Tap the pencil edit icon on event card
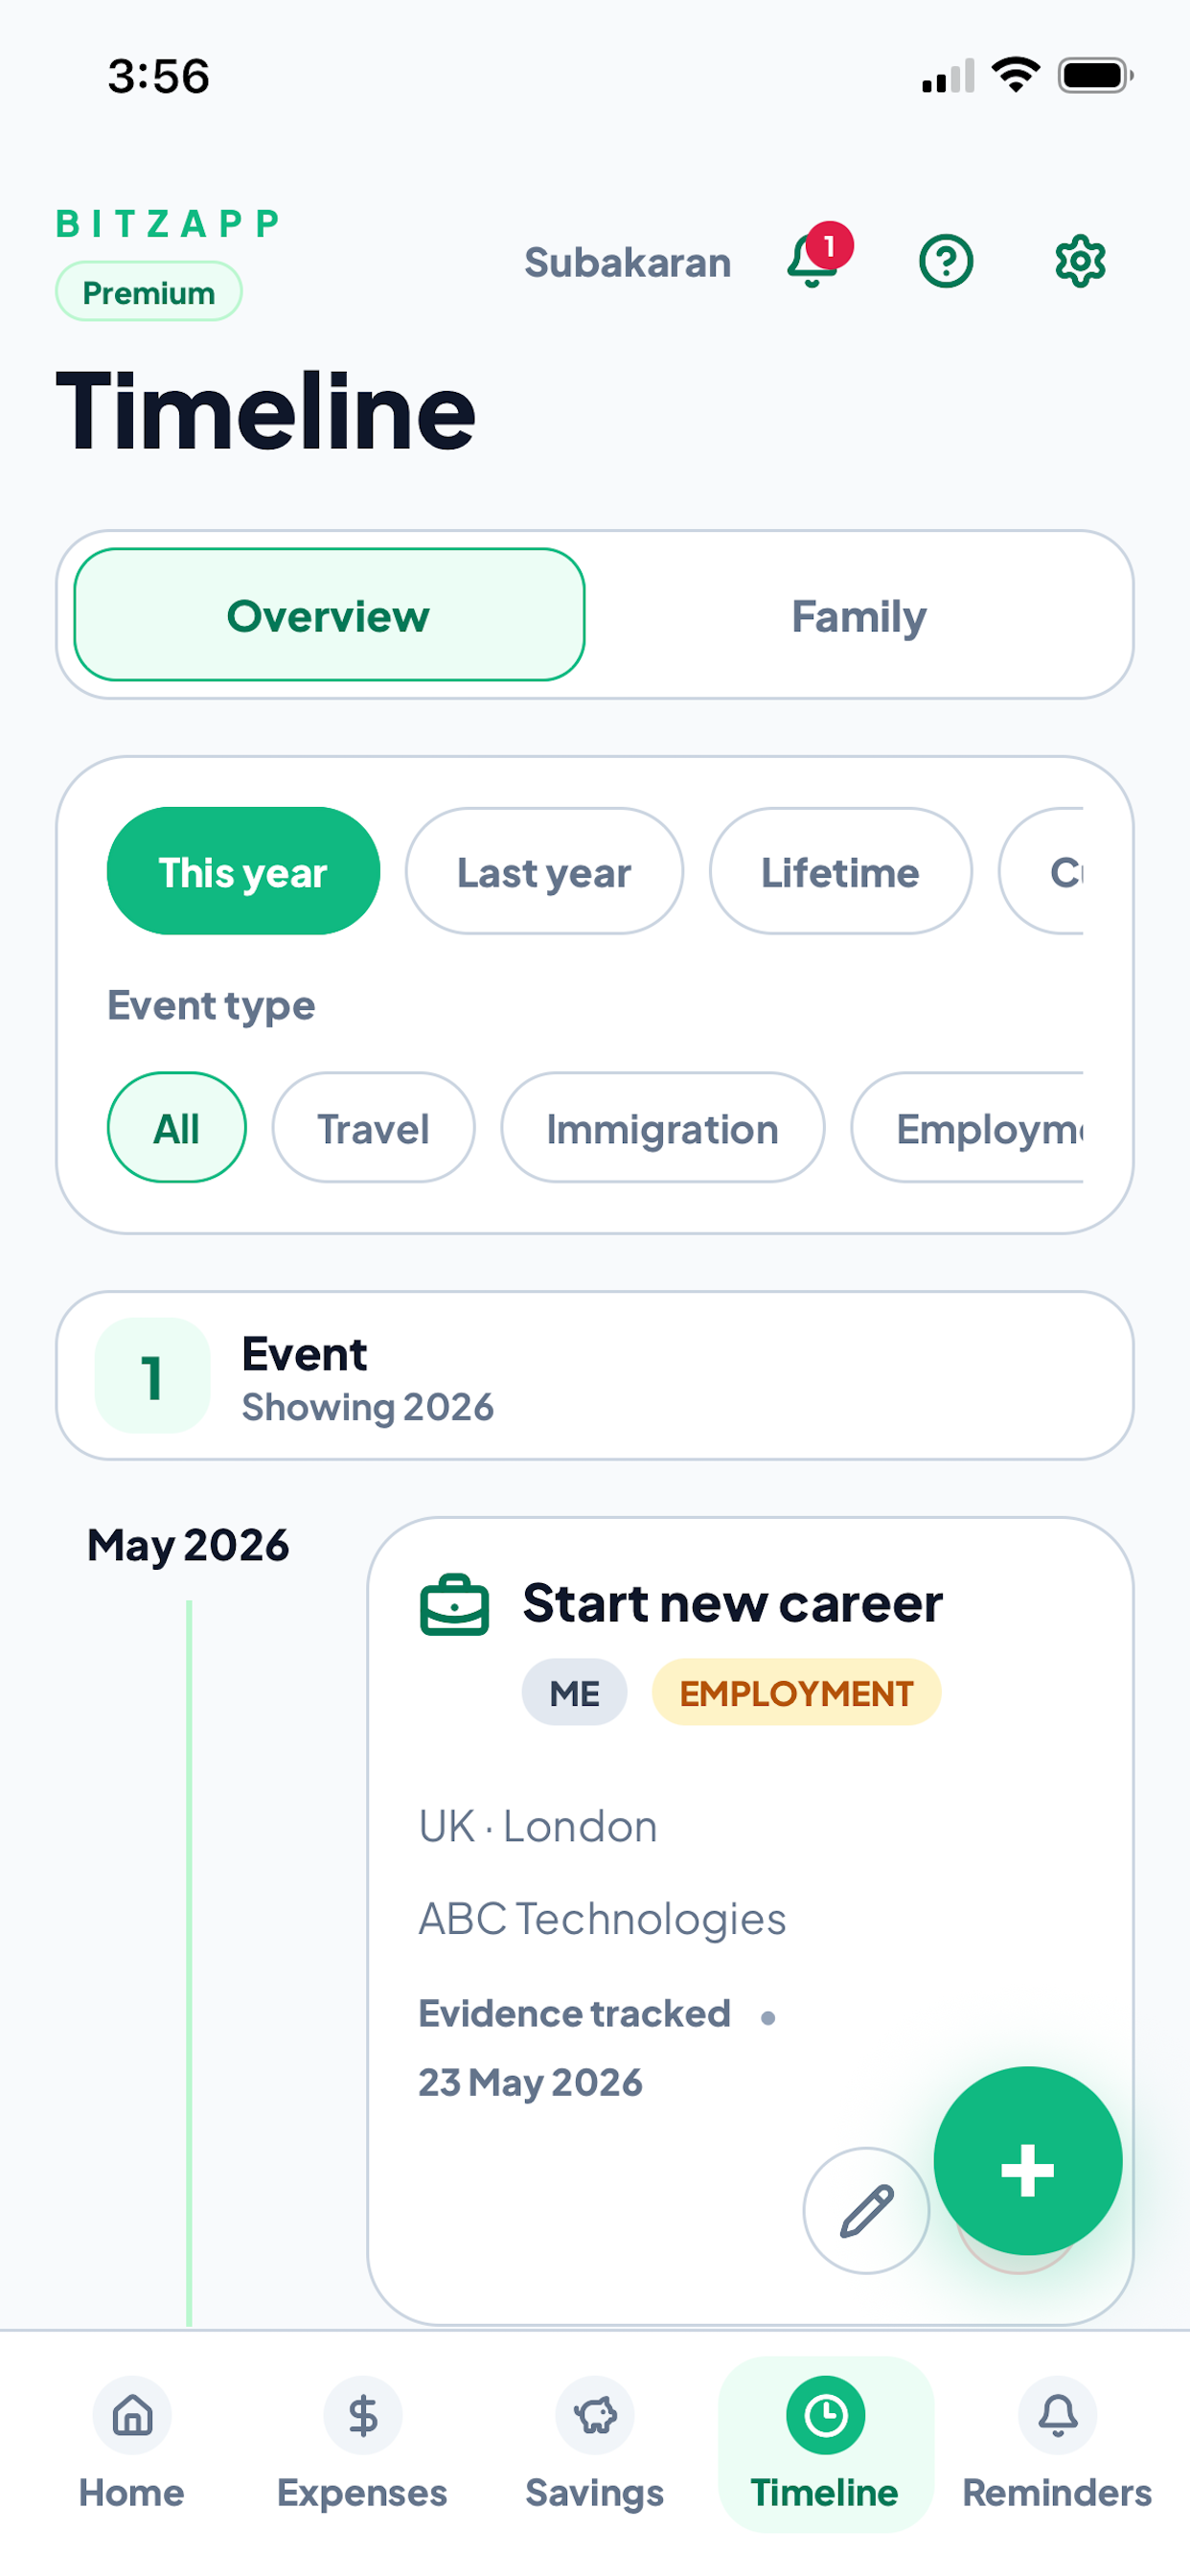 pos(866,2210)
